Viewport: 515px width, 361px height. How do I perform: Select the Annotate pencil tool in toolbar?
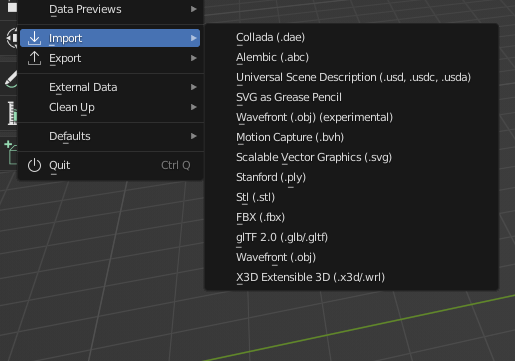10,79
